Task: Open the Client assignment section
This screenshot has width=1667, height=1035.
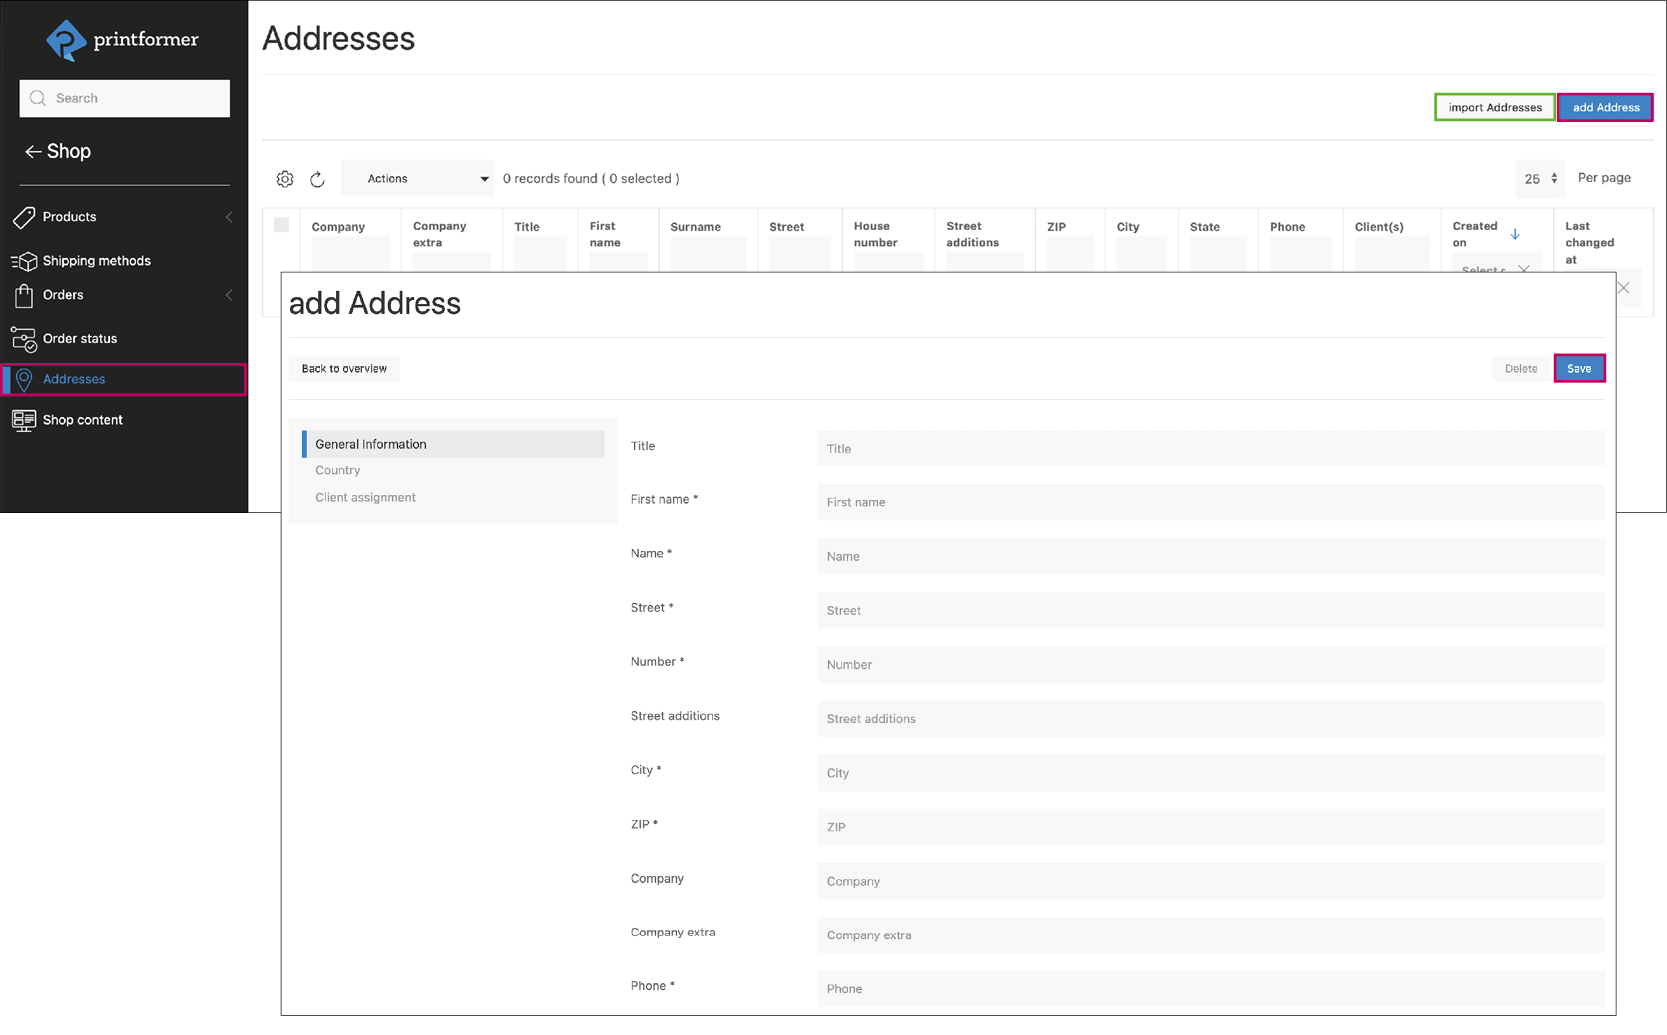Action: 365,497
